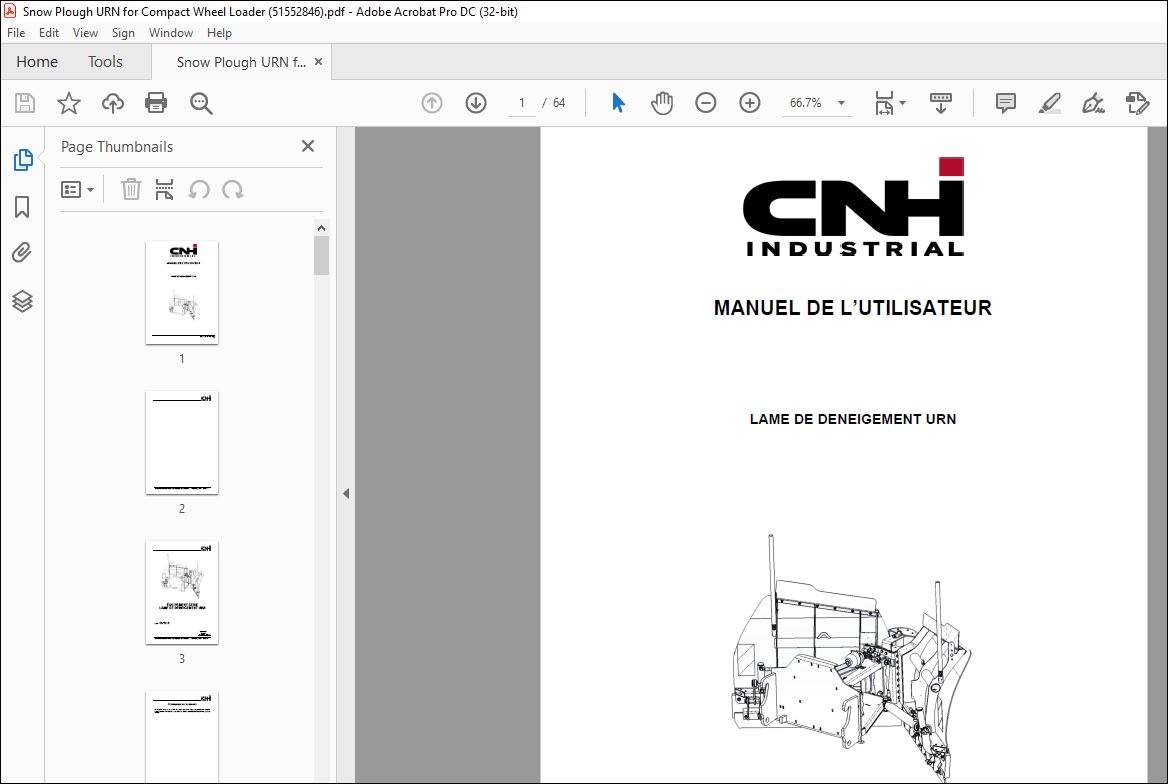Open the Edit menu

48,33
